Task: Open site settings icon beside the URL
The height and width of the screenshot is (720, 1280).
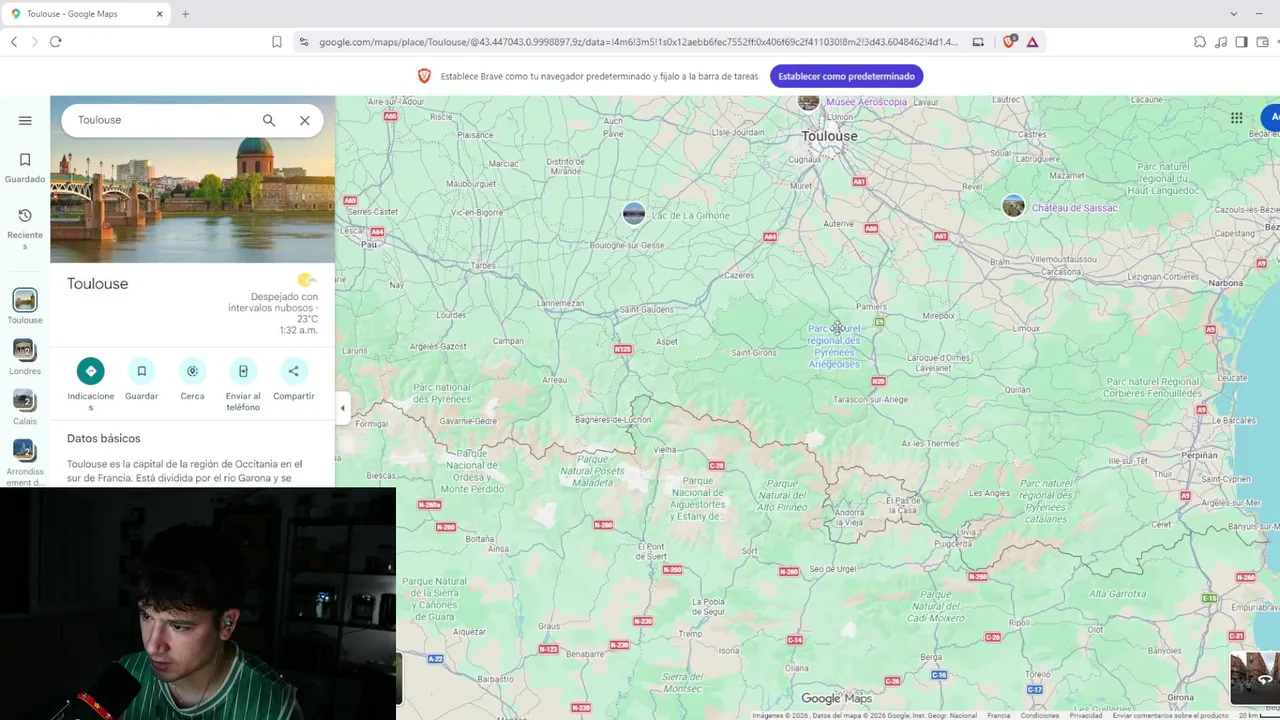Action: [304, 42]
